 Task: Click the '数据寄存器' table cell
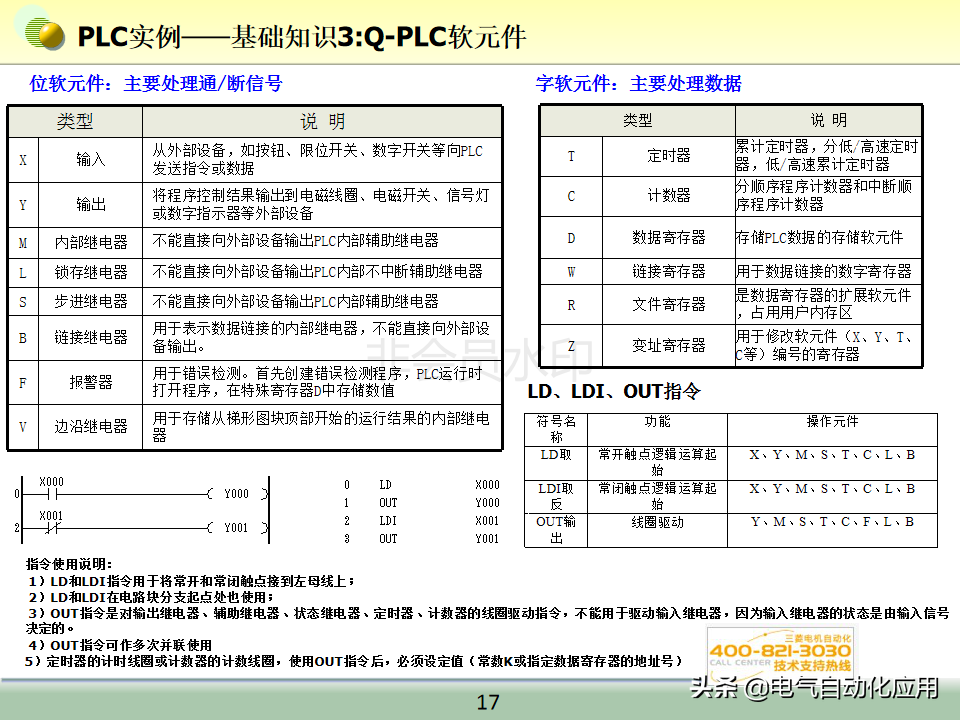point(669,238)
